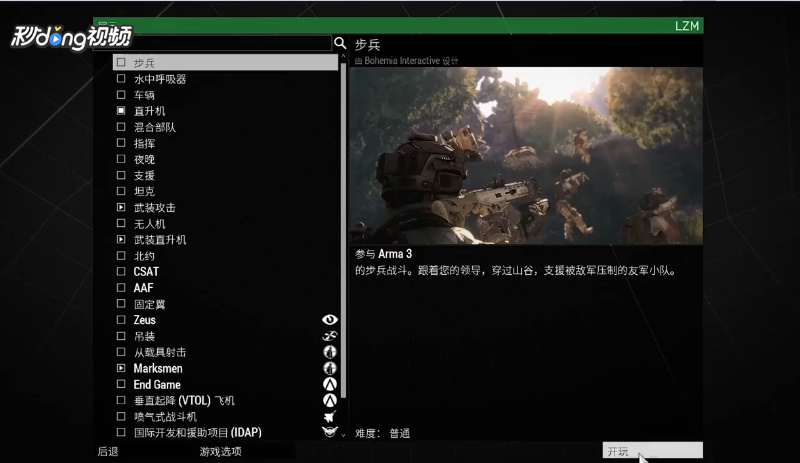Screen dimensions: 800x463
Task: Select the Zeus showcase entry
Action: click(x=225, y=320)
